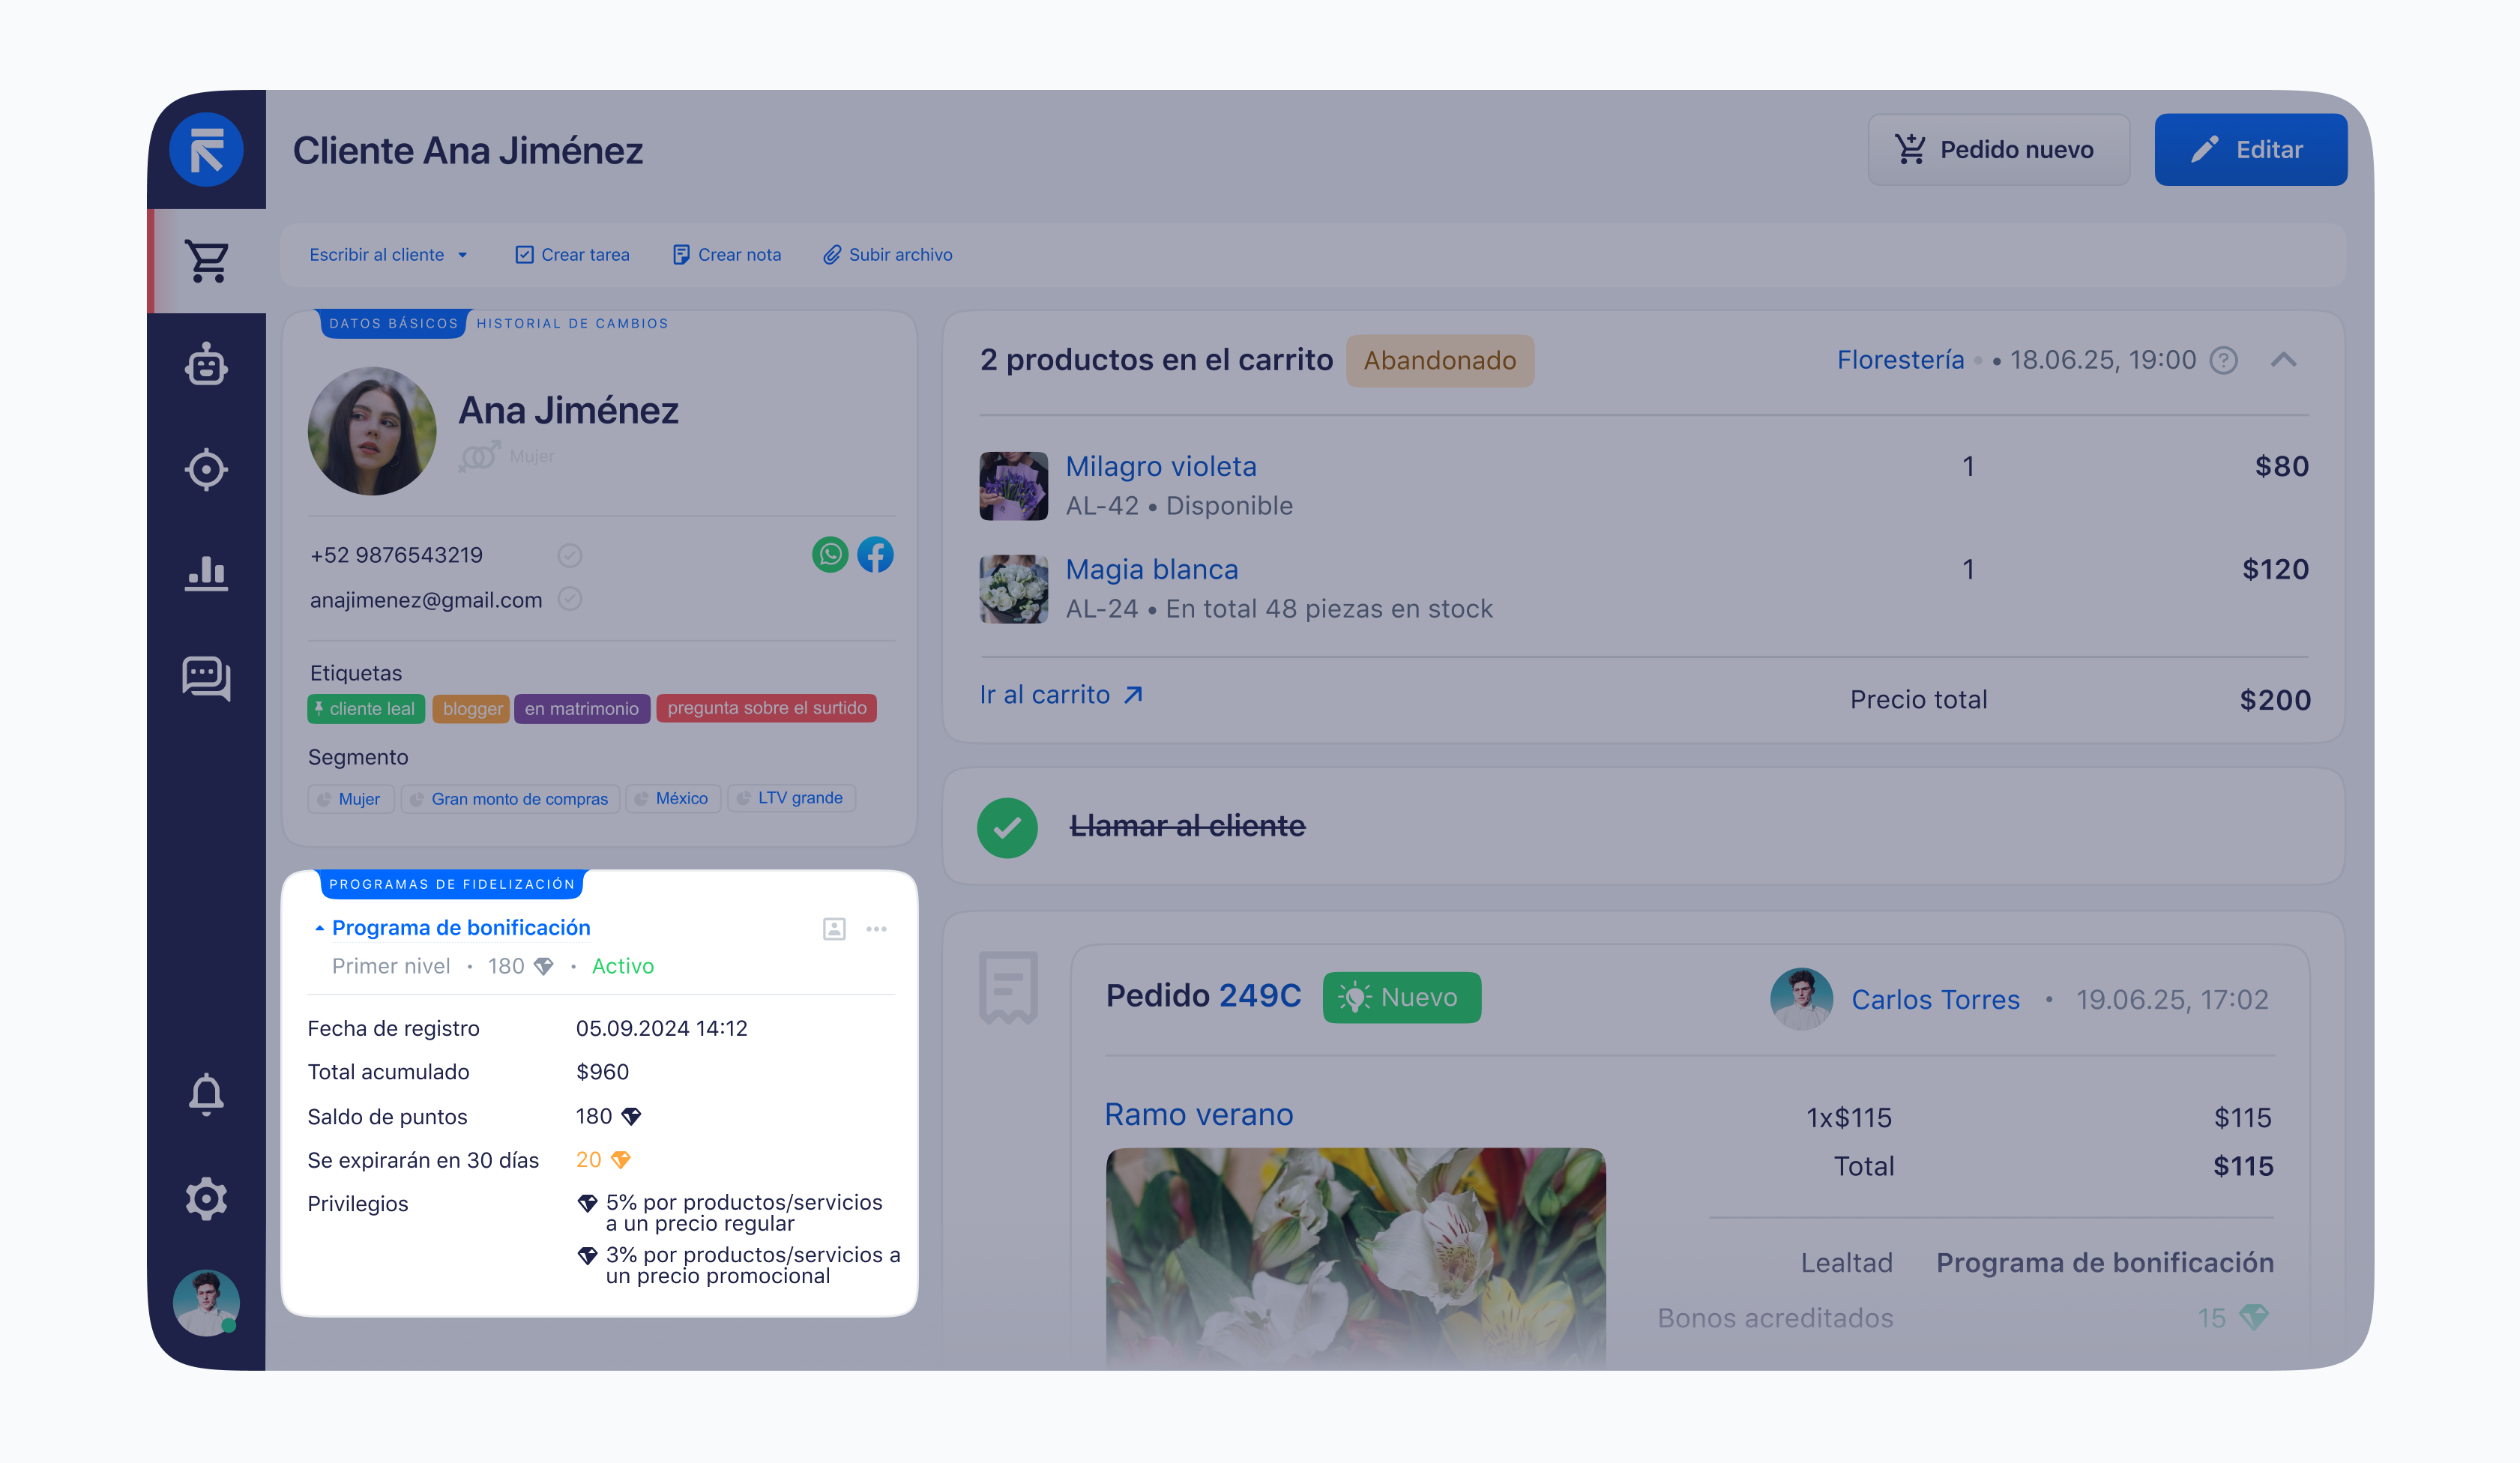The width and height of the screenshot is (2520, 1463).
Task: Click the Gran monto de compras segment
Action: pyautogui.click(x=510, y=798)
